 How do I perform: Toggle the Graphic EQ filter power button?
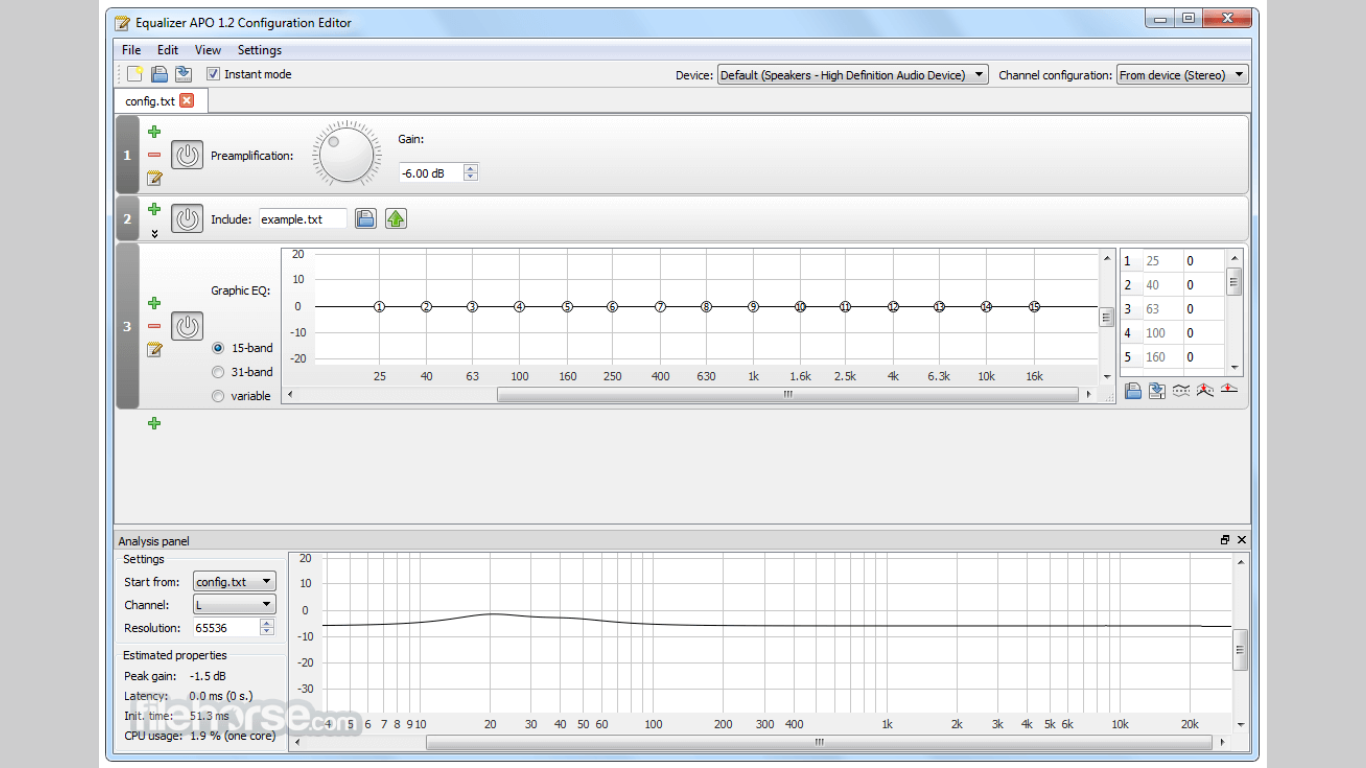pyautogui.click(x=187, y=326)
